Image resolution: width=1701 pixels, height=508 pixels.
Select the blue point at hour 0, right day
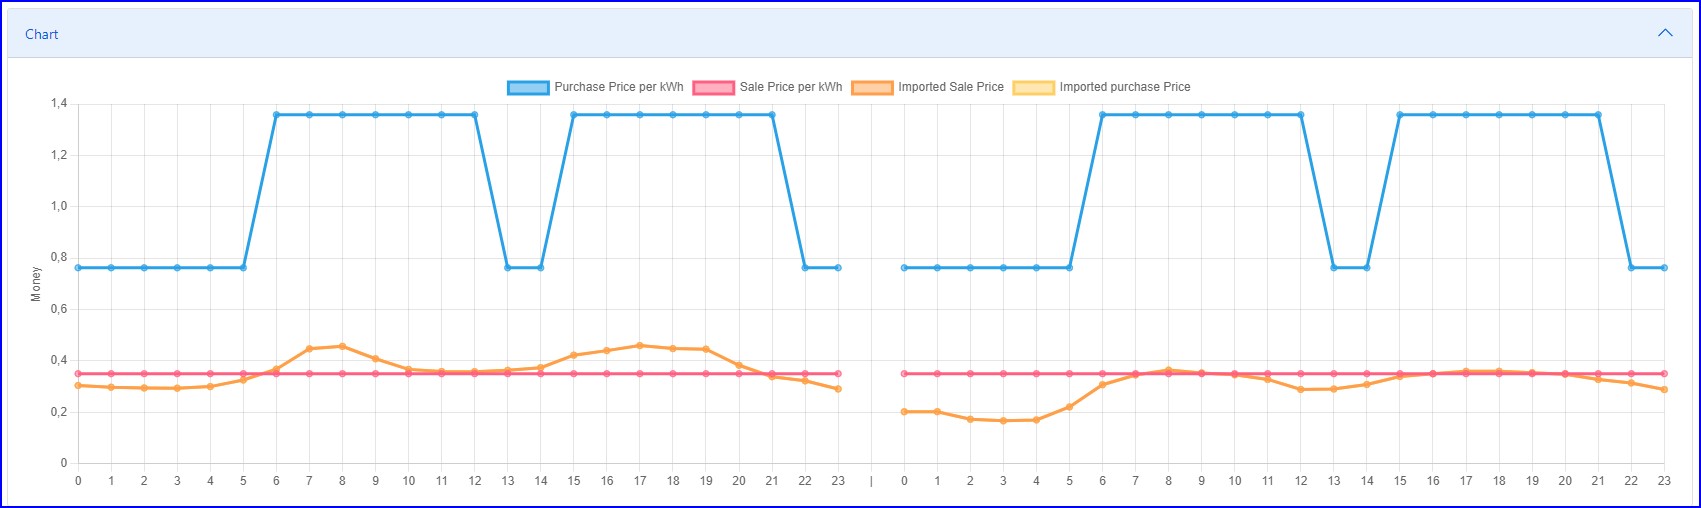pyautogui.click(x=904, y=268)
